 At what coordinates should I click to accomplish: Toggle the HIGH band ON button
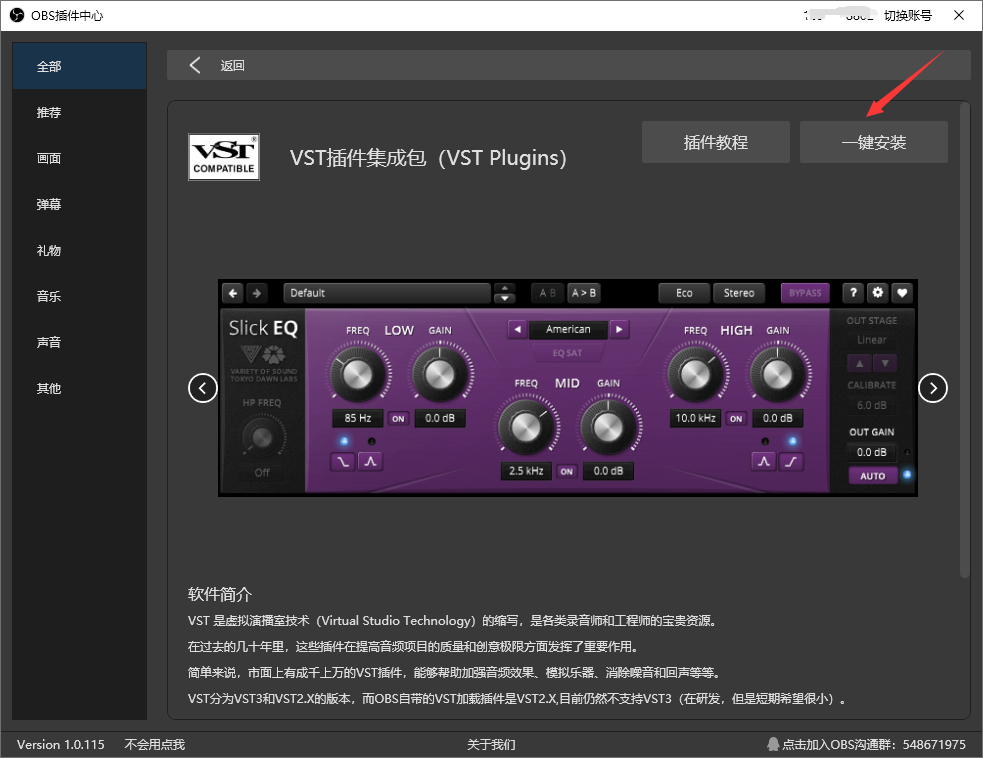click(736, 418)
